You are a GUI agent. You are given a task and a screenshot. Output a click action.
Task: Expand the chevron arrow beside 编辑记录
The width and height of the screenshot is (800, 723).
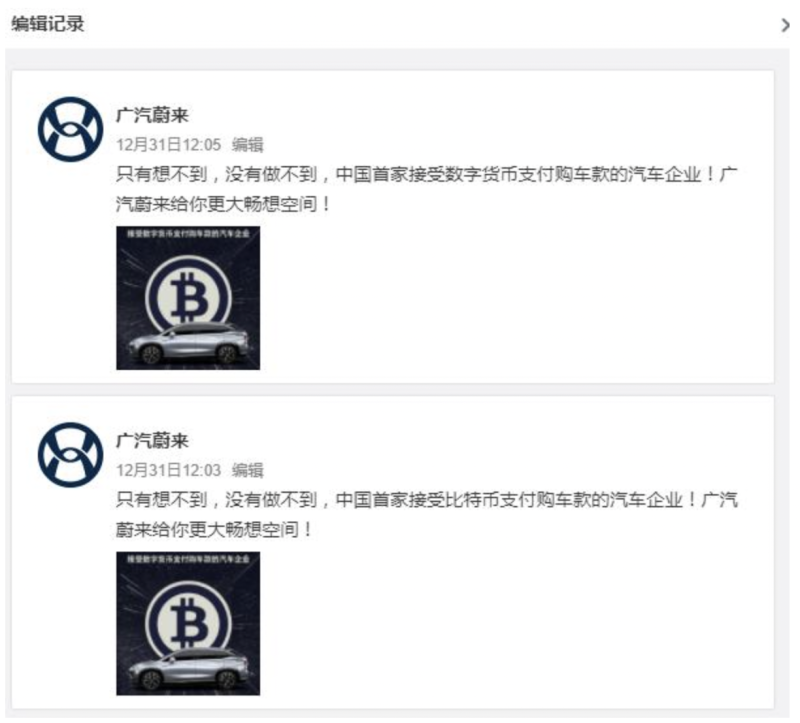(785, 25)
